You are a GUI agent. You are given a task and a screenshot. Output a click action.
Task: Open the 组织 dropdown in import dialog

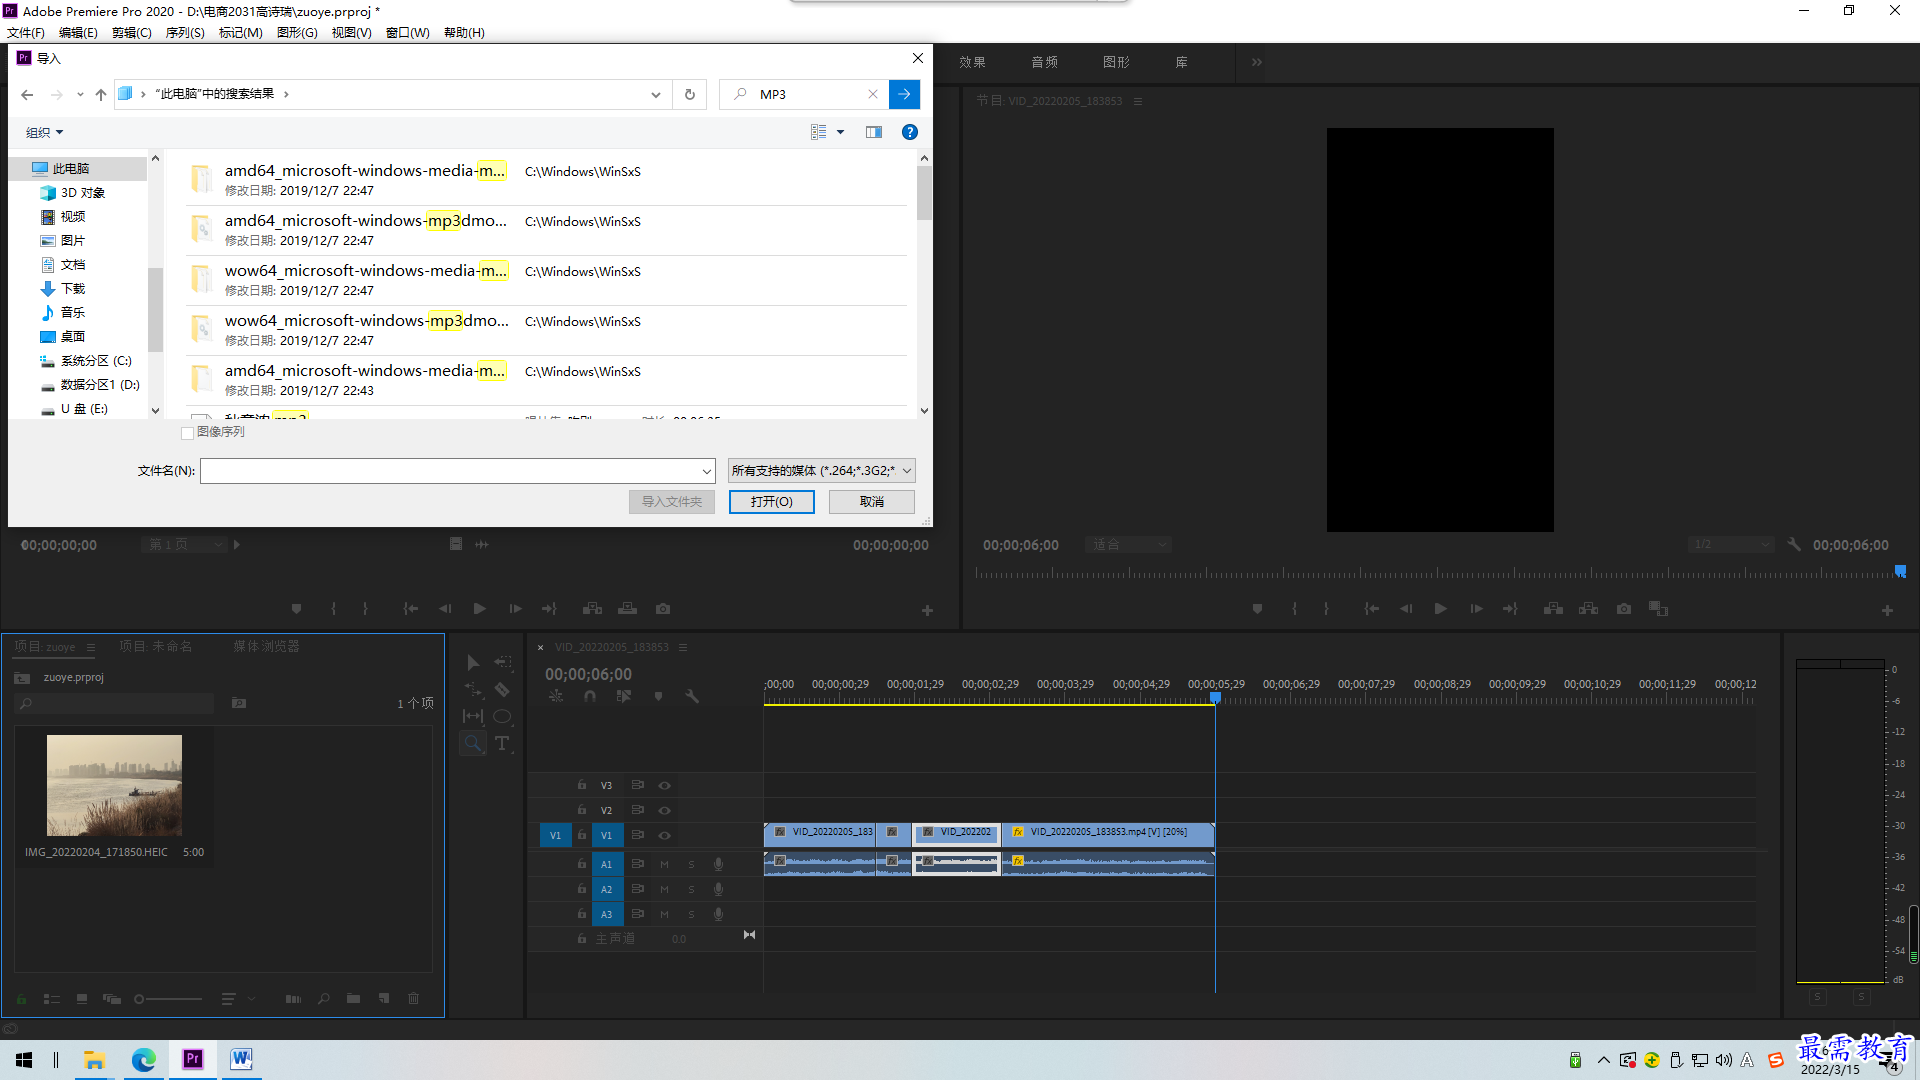45,132
